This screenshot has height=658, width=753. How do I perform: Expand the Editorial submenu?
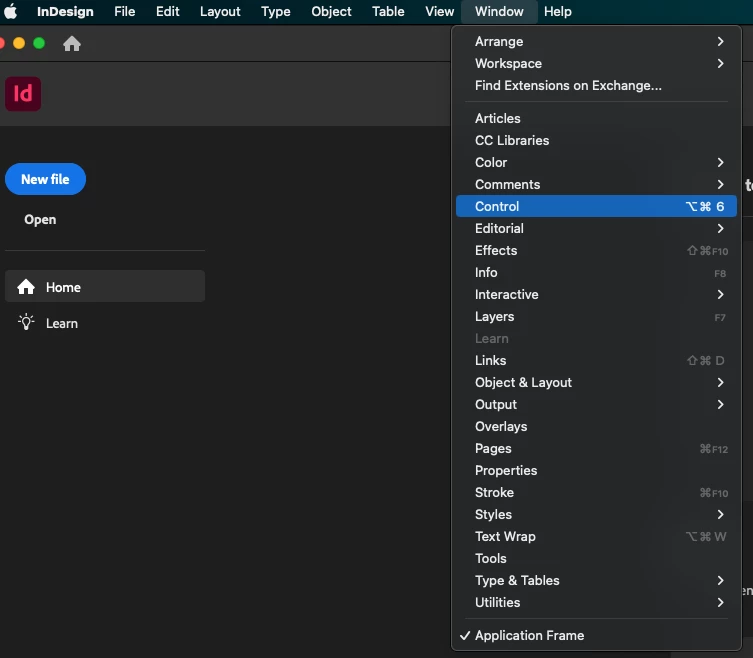pos(596,228)
